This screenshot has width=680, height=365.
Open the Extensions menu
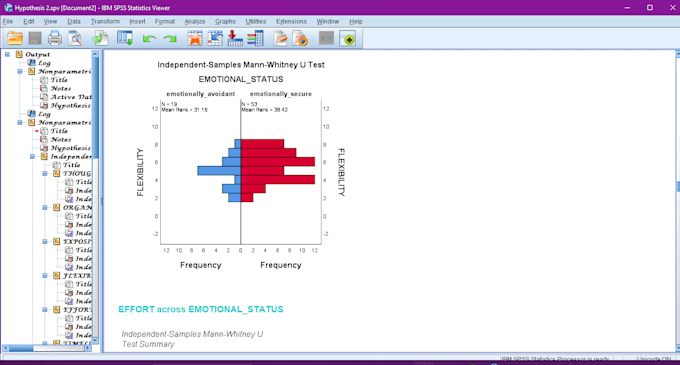tap(291, 21)
